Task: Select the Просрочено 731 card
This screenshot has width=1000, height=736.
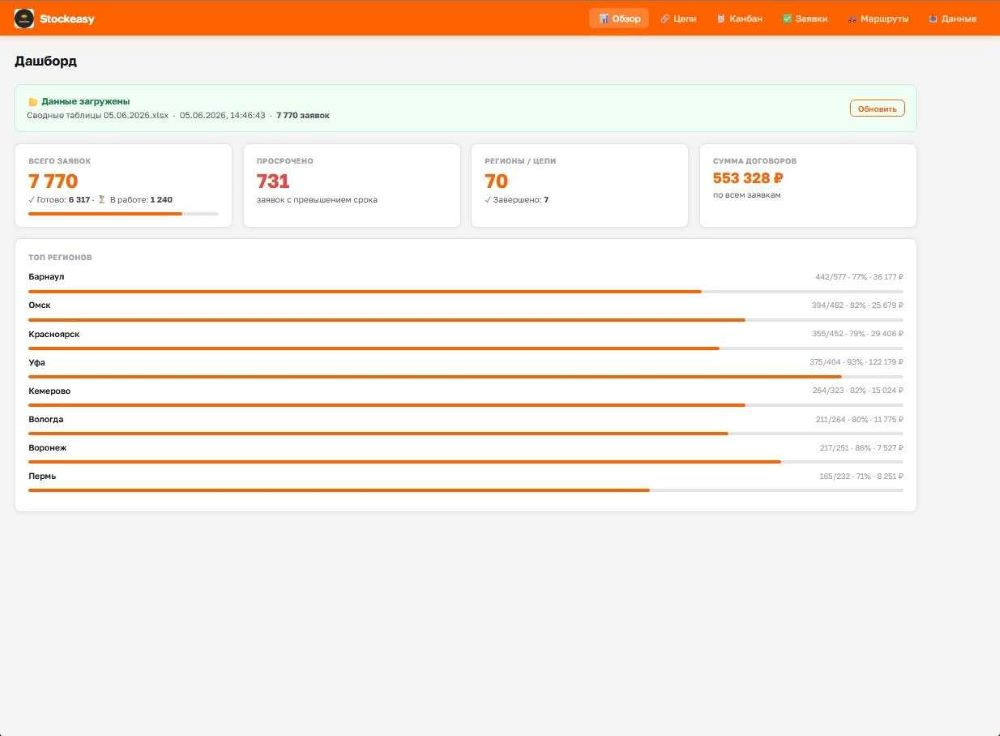Action: pos(351,185)
